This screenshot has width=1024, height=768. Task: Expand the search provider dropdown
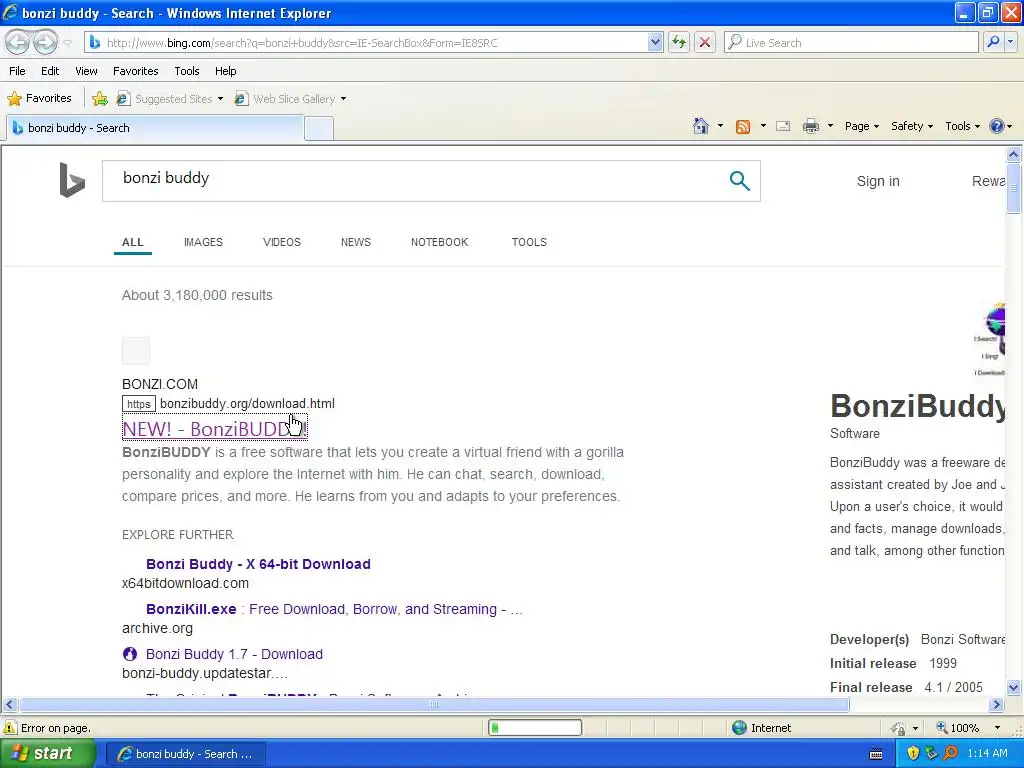(1010, 42)
